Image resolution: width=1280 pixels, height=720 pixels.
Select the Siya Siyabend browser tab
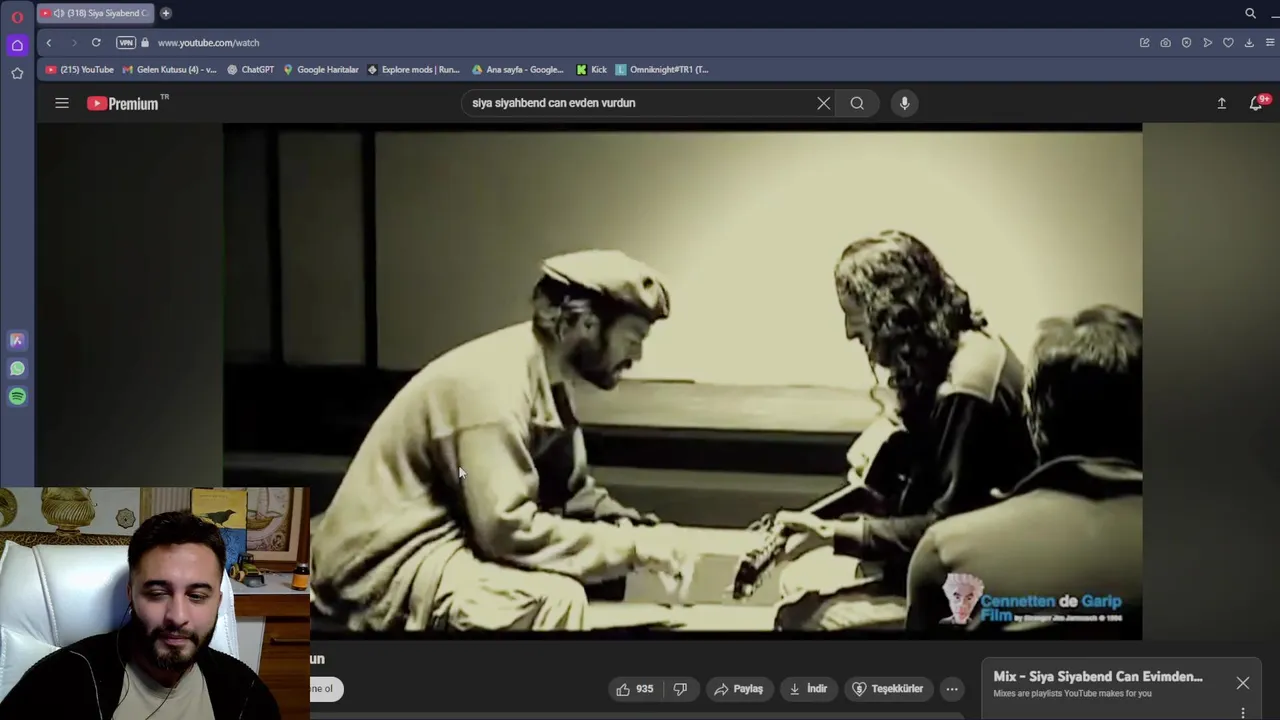tap(96, 13)
